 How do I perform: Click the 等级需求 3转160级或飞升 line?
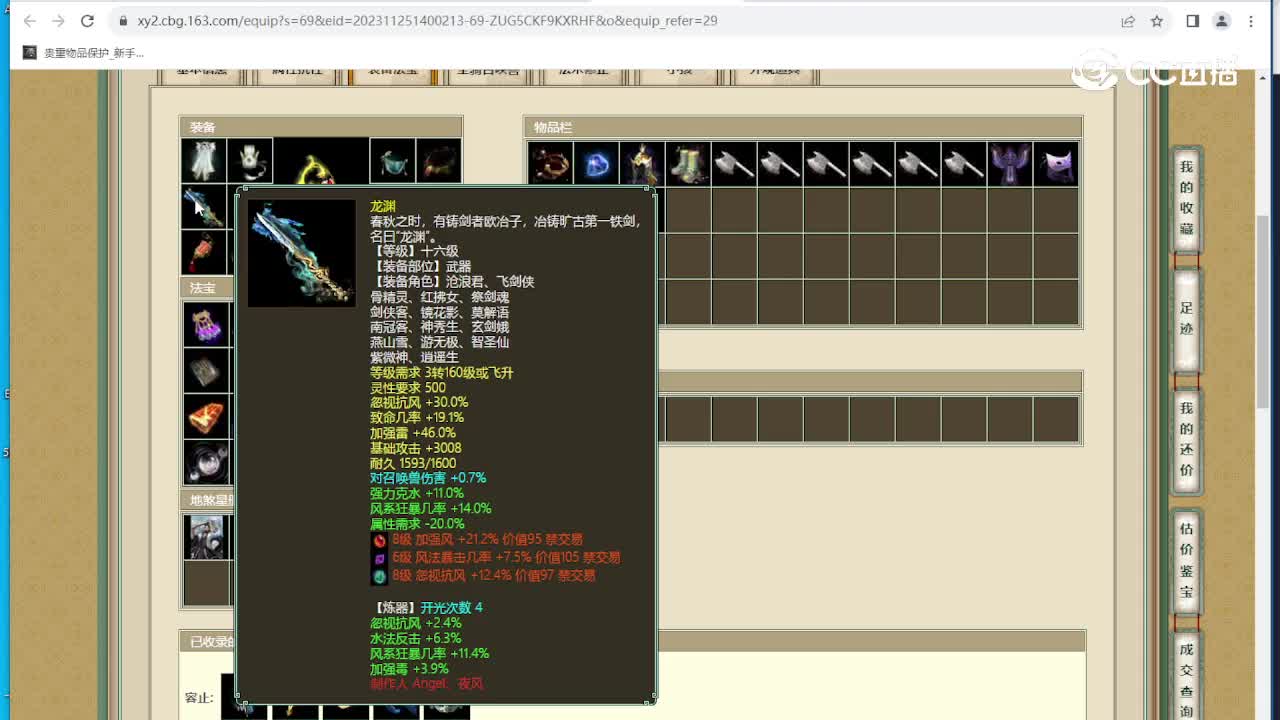point(442,372)
